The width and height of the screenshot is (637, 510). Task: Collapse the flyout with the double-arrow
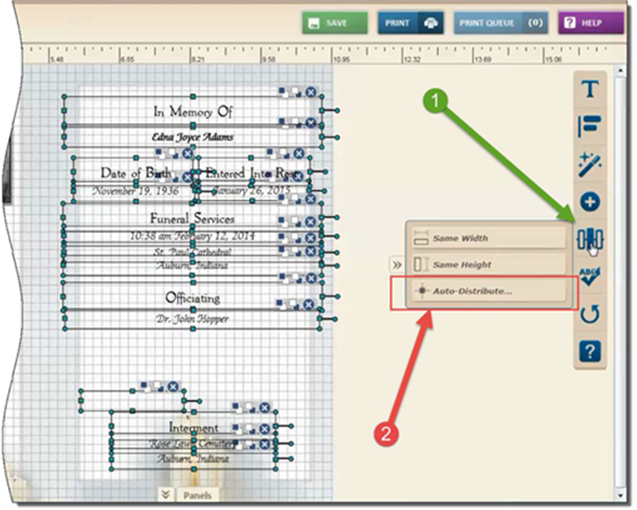pos(396,265)
